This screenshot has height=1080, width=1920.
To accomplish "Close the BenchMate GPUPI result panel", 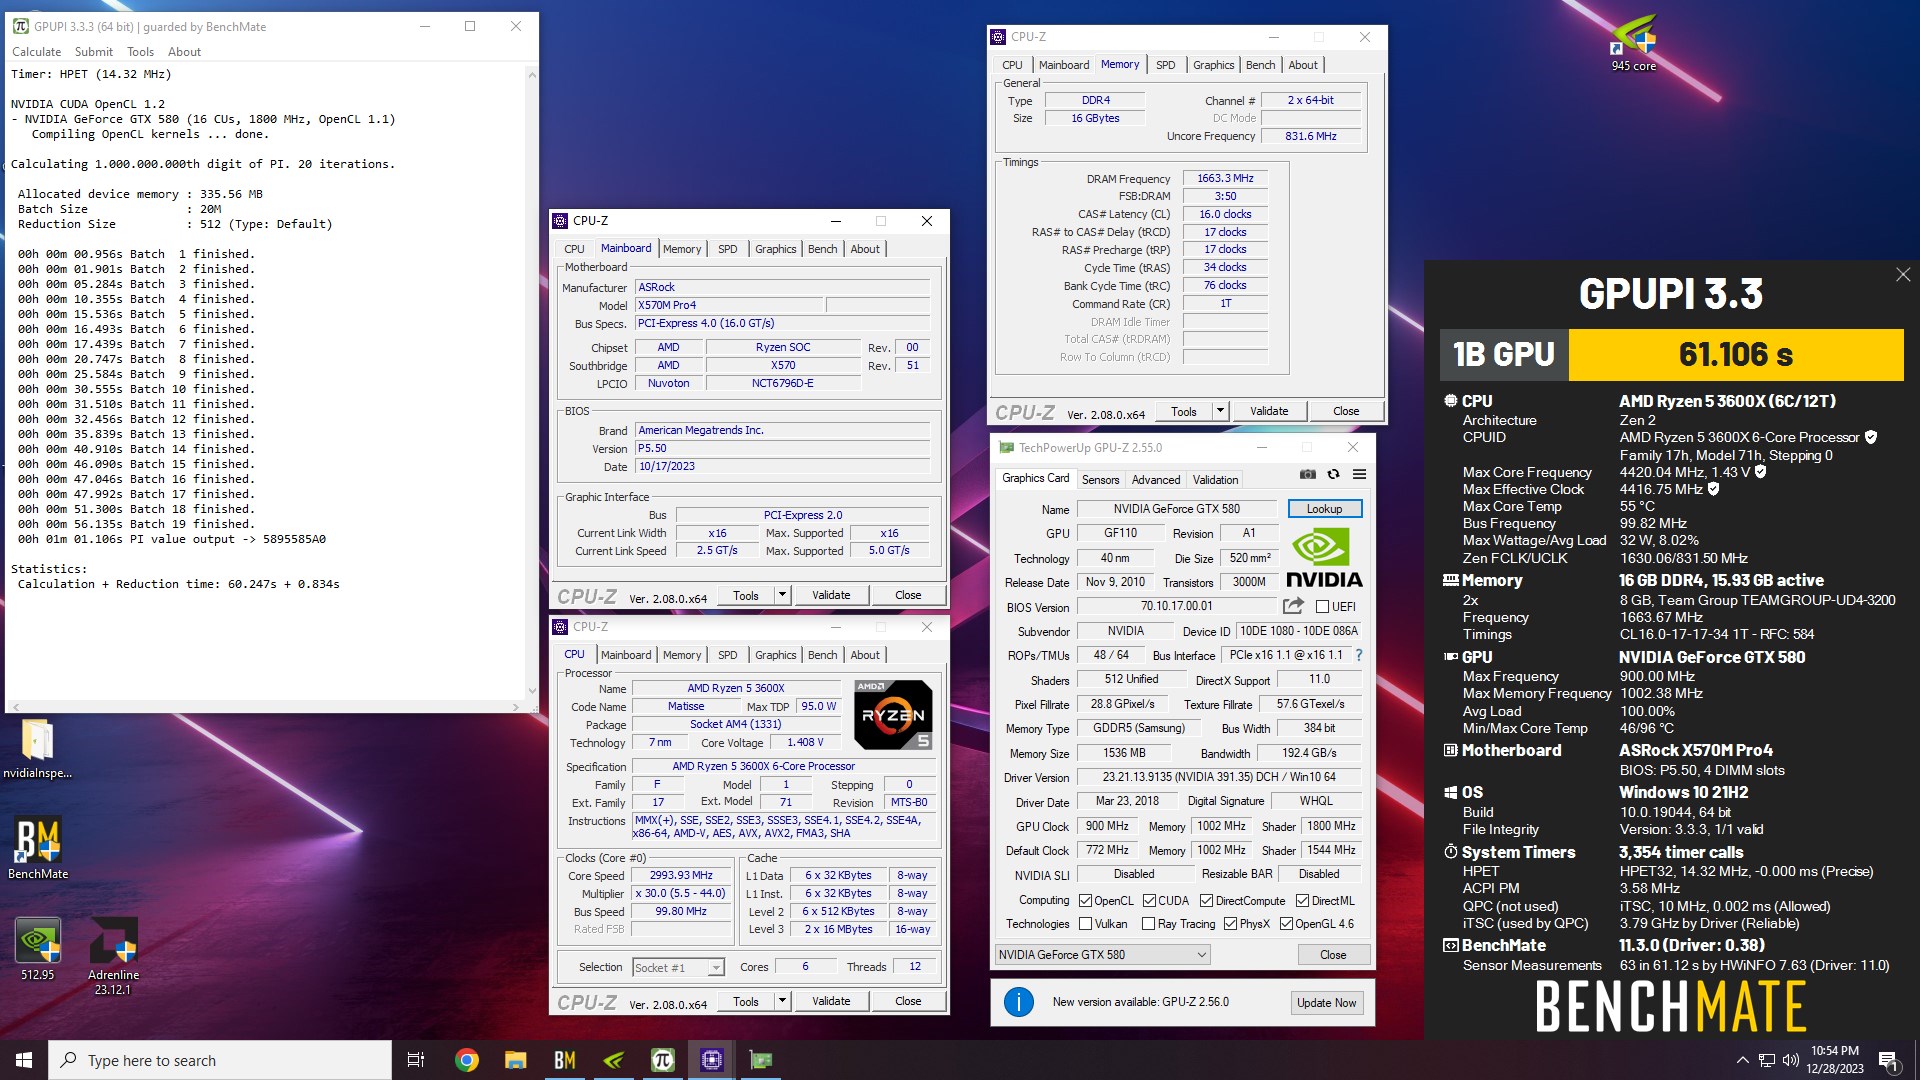I will 1902,274.
